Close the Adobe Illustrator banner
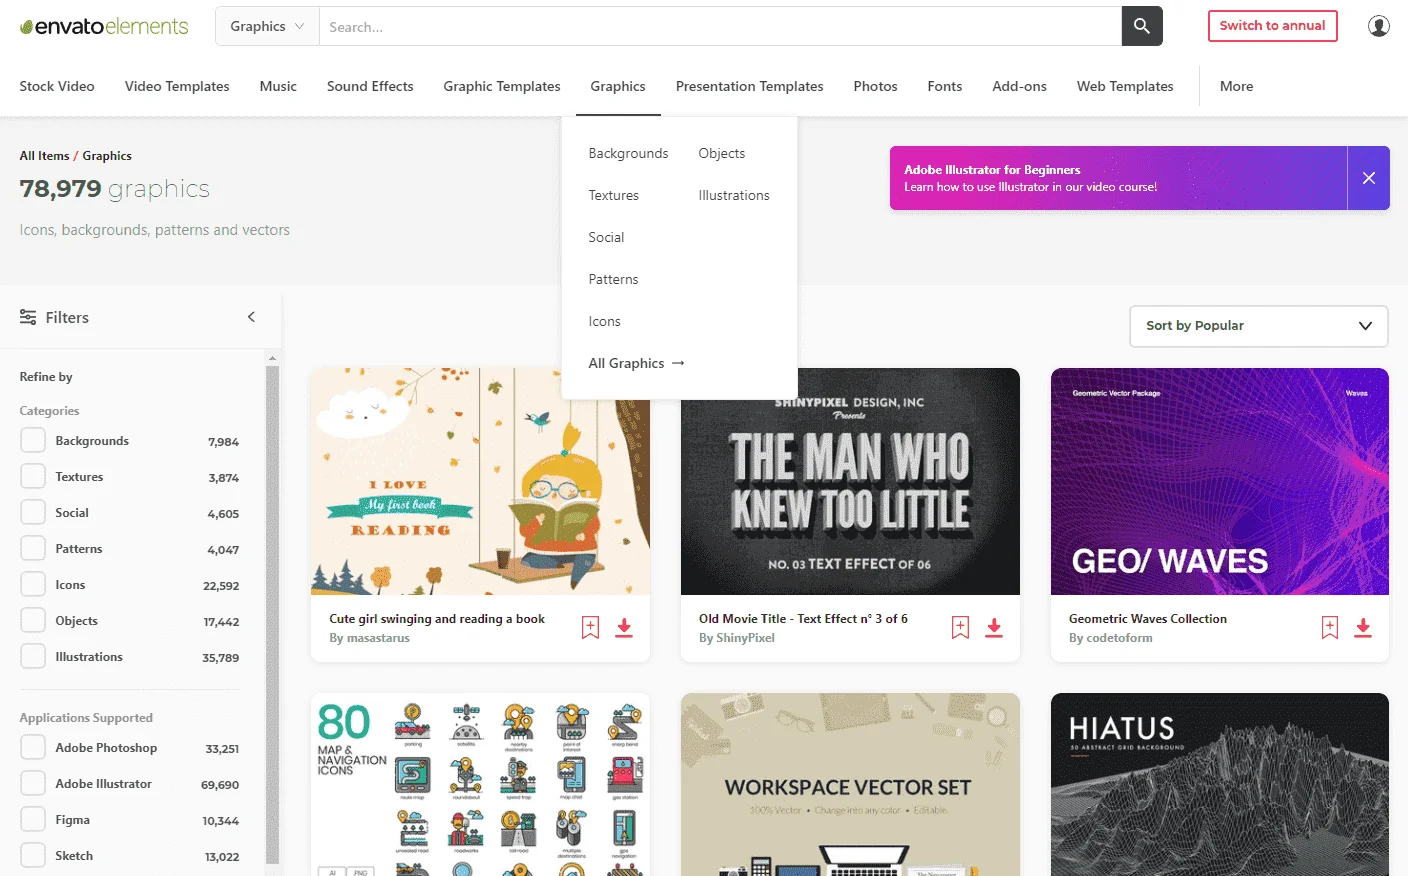1408x876 pixels. pos(1369,178)
